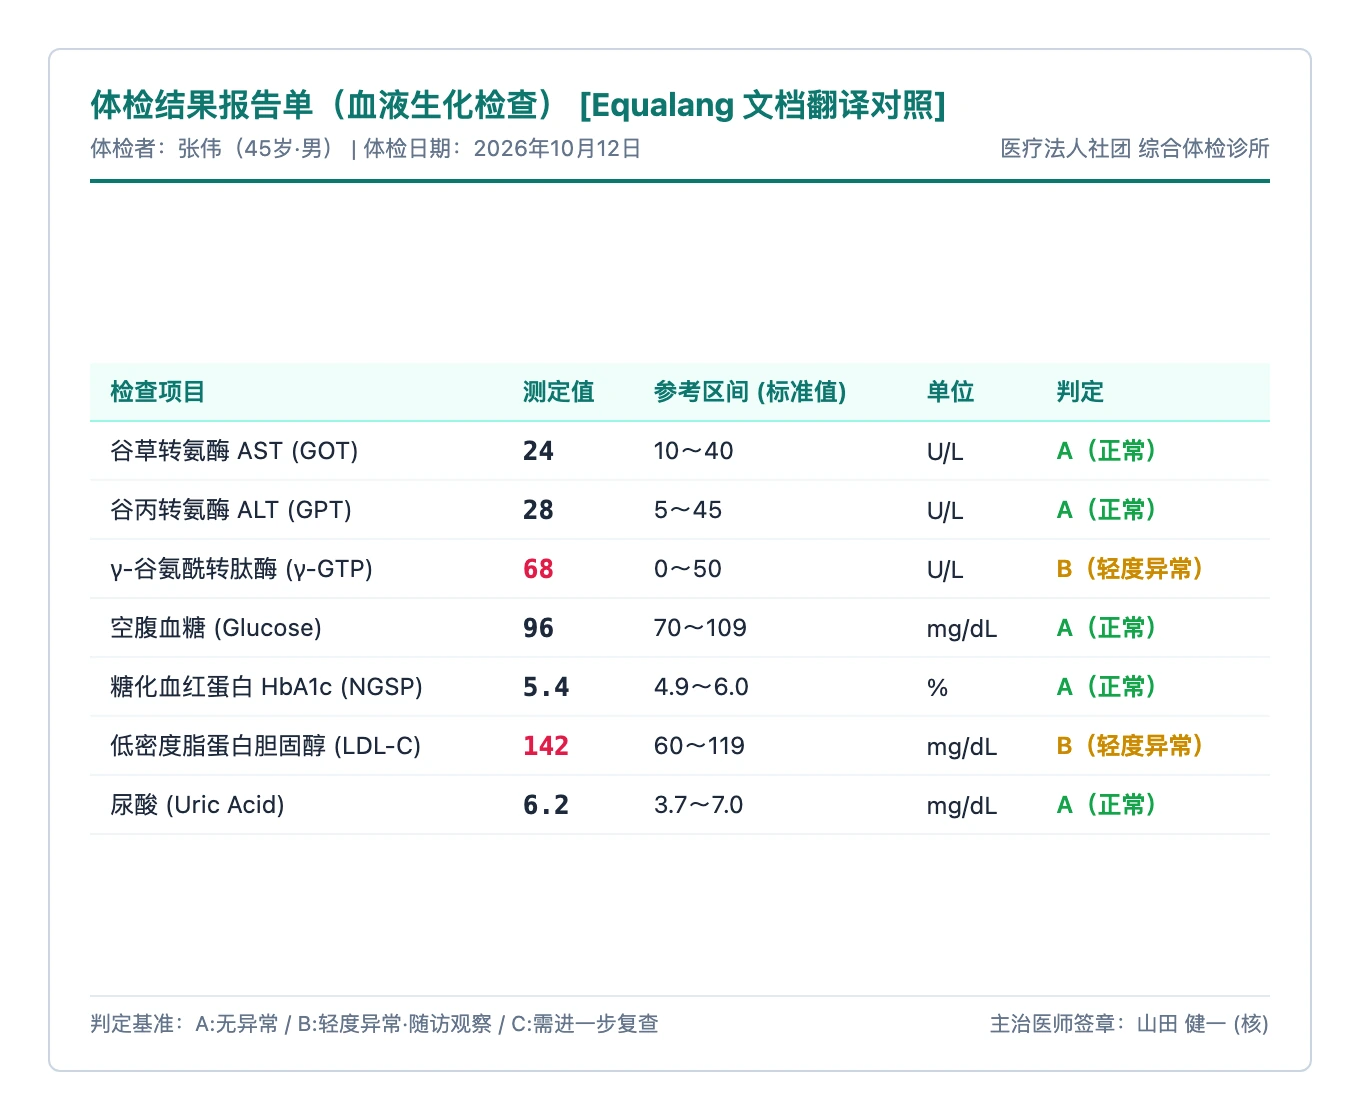Click the glucose measured value 96
Viewport: 1360px width, 1120px height.
click(538, 628)
